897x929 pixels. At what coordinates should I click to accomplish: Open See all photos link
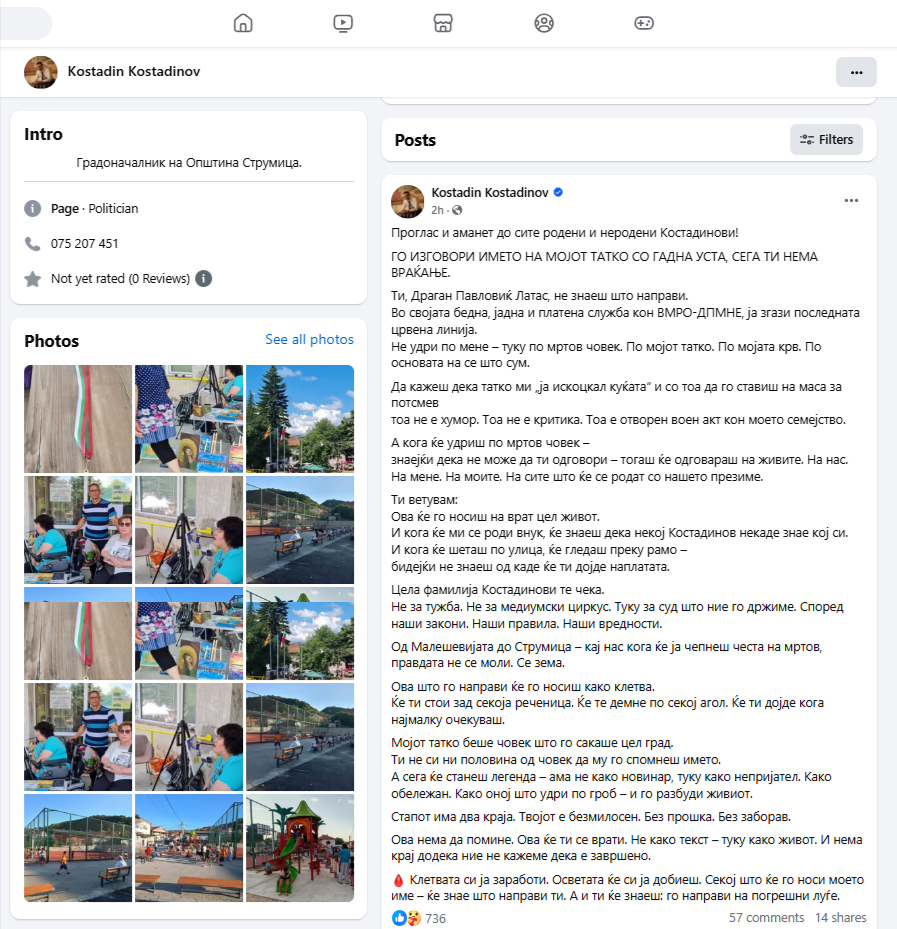click(x=309, y=339)
